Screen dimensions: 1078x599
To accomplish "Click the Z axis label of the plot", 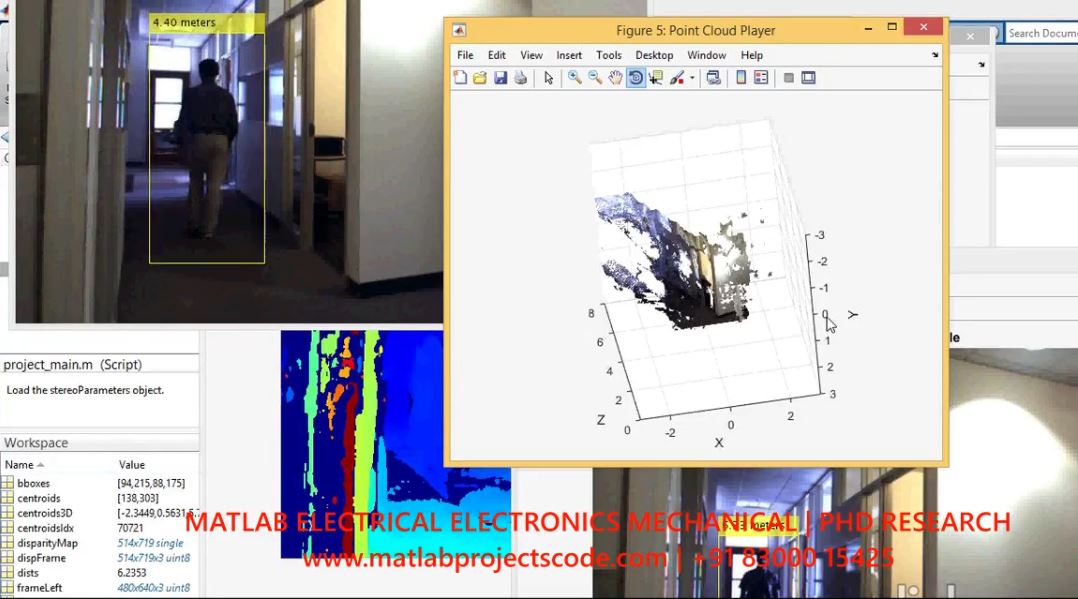I will point(601,420).
